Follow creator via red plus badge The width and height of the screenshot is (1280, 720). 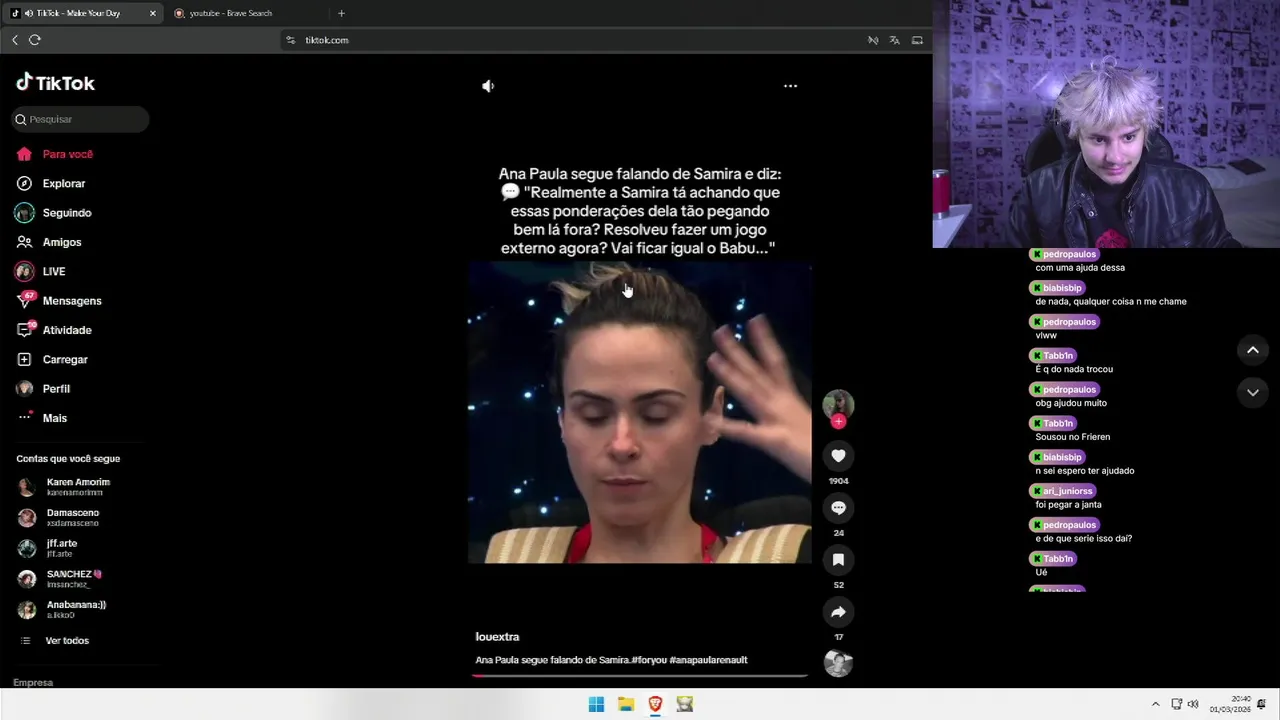pyautogui.click(x=838, y=422)
